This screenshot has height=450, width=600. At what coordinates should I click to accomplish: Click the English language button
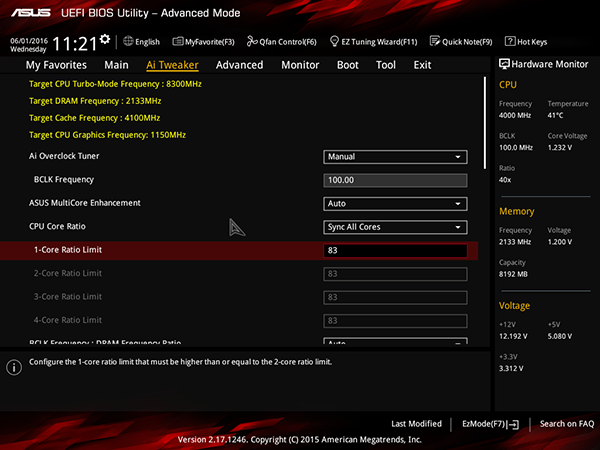click(x=141, y=41)
